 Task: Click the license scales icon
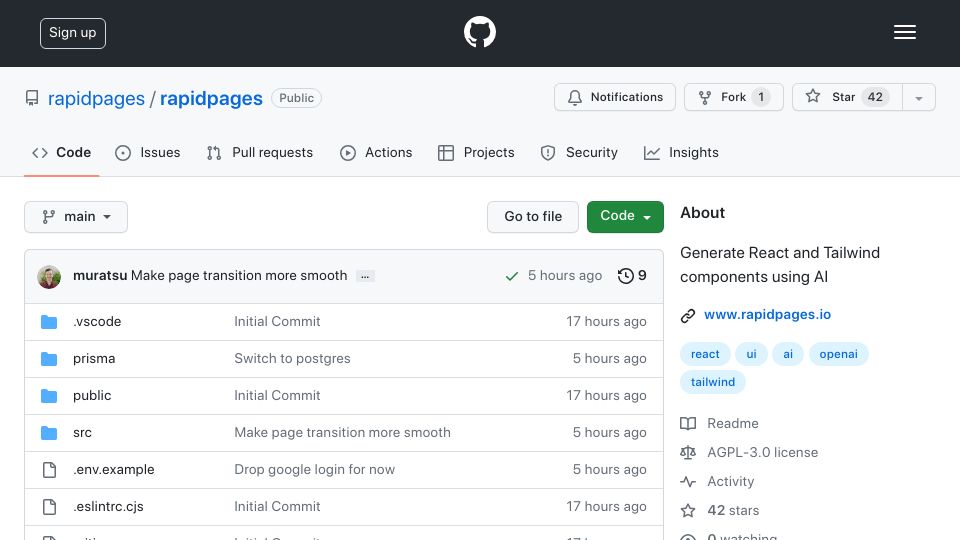point(688,452)
